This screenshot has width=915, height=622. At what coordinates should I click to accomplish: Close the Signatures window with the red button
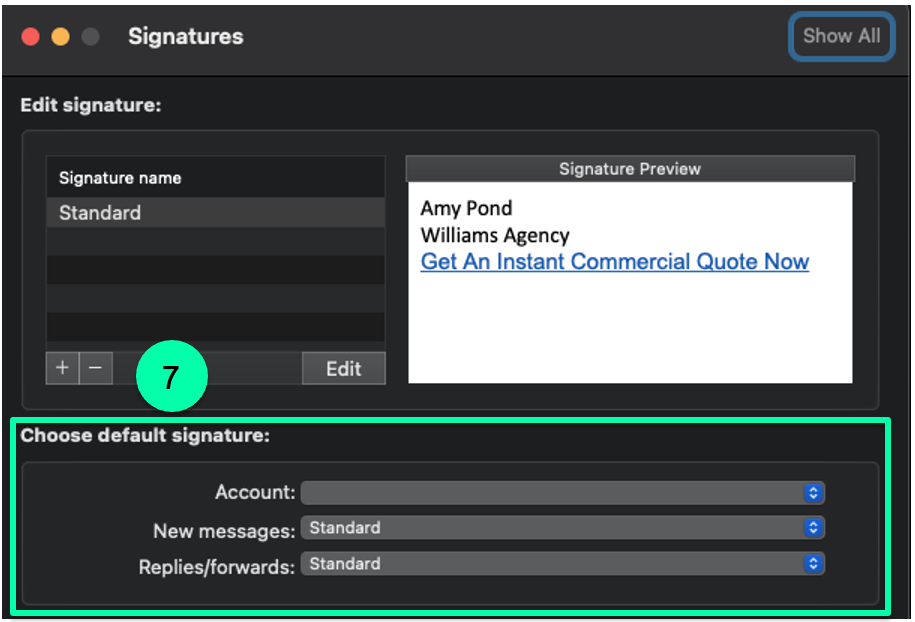tap(30, 37)
